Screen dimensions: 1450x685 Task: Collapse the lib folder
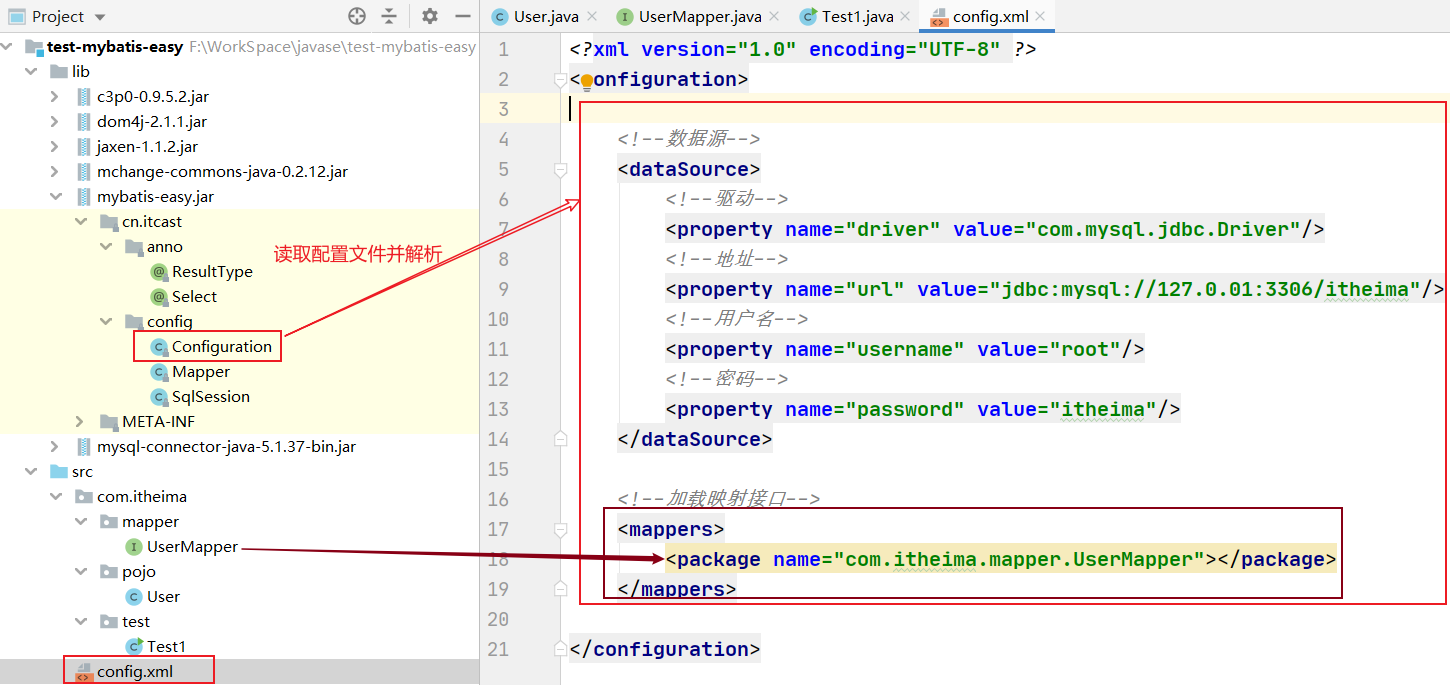pyautogui.click(x=31, y=71)
